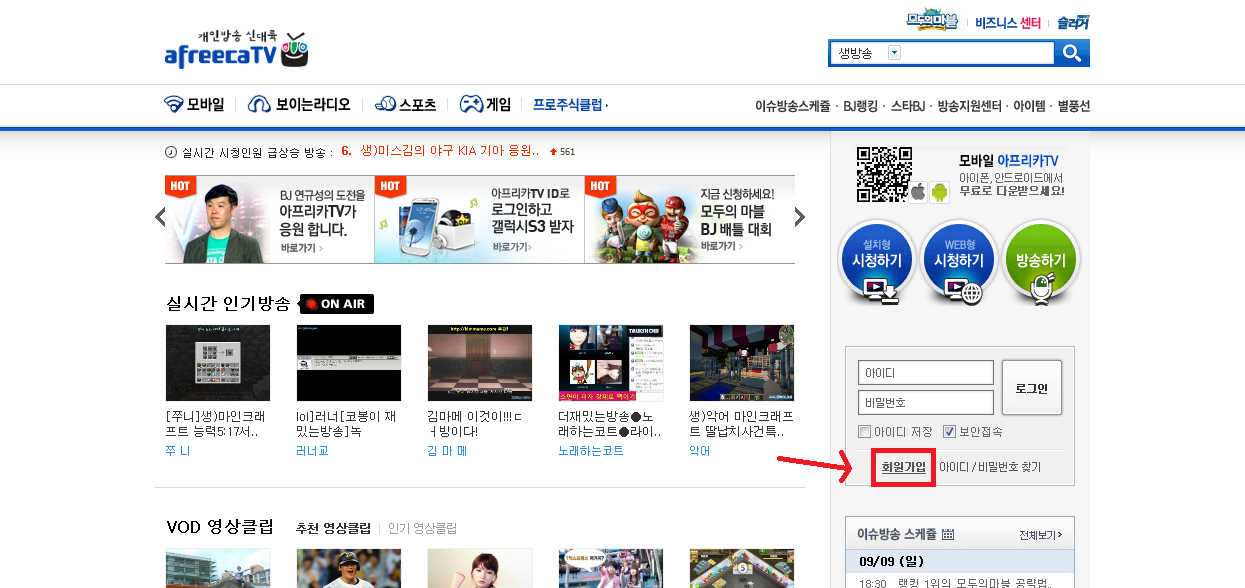Viewport: 1245px width, 588px height.
Task: Open the 김마메 이것이 broadcast thumbnail
Action: coord(480,363)
